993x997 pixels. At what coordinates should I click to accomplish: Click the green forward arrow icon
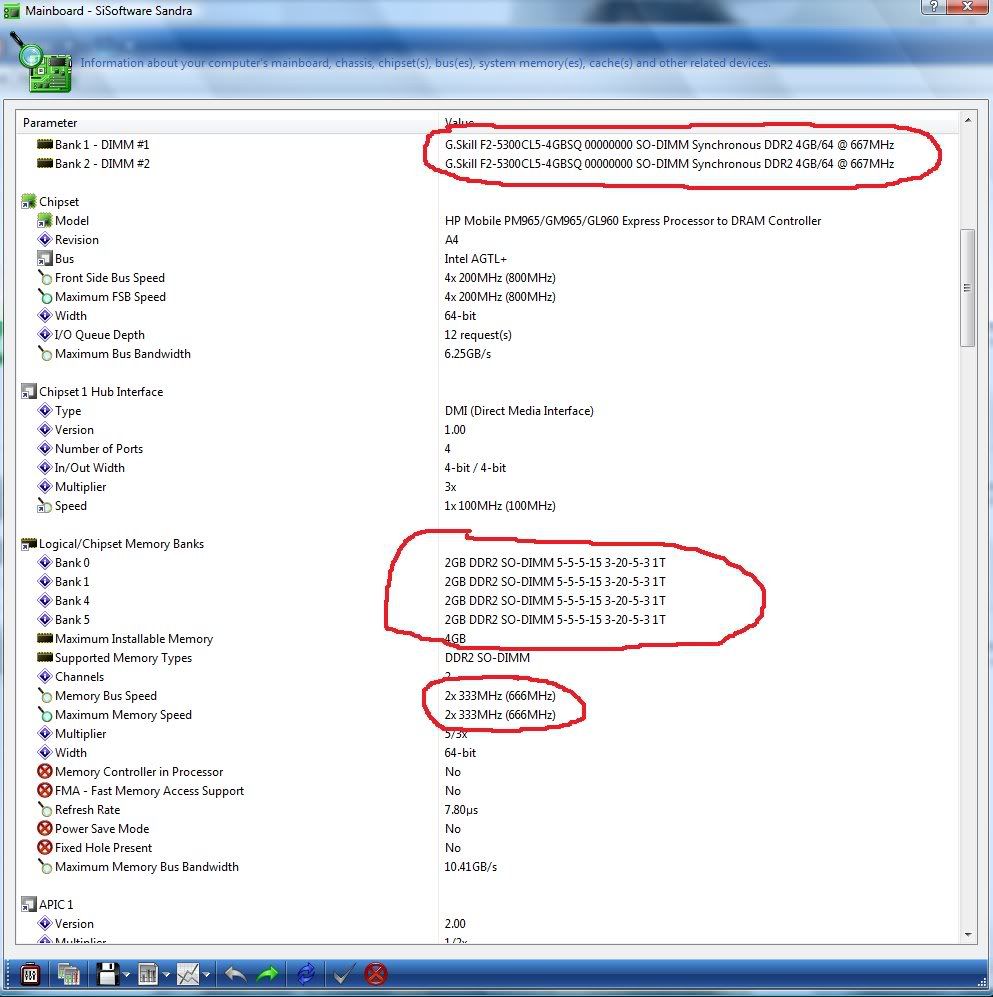[268, 974]
